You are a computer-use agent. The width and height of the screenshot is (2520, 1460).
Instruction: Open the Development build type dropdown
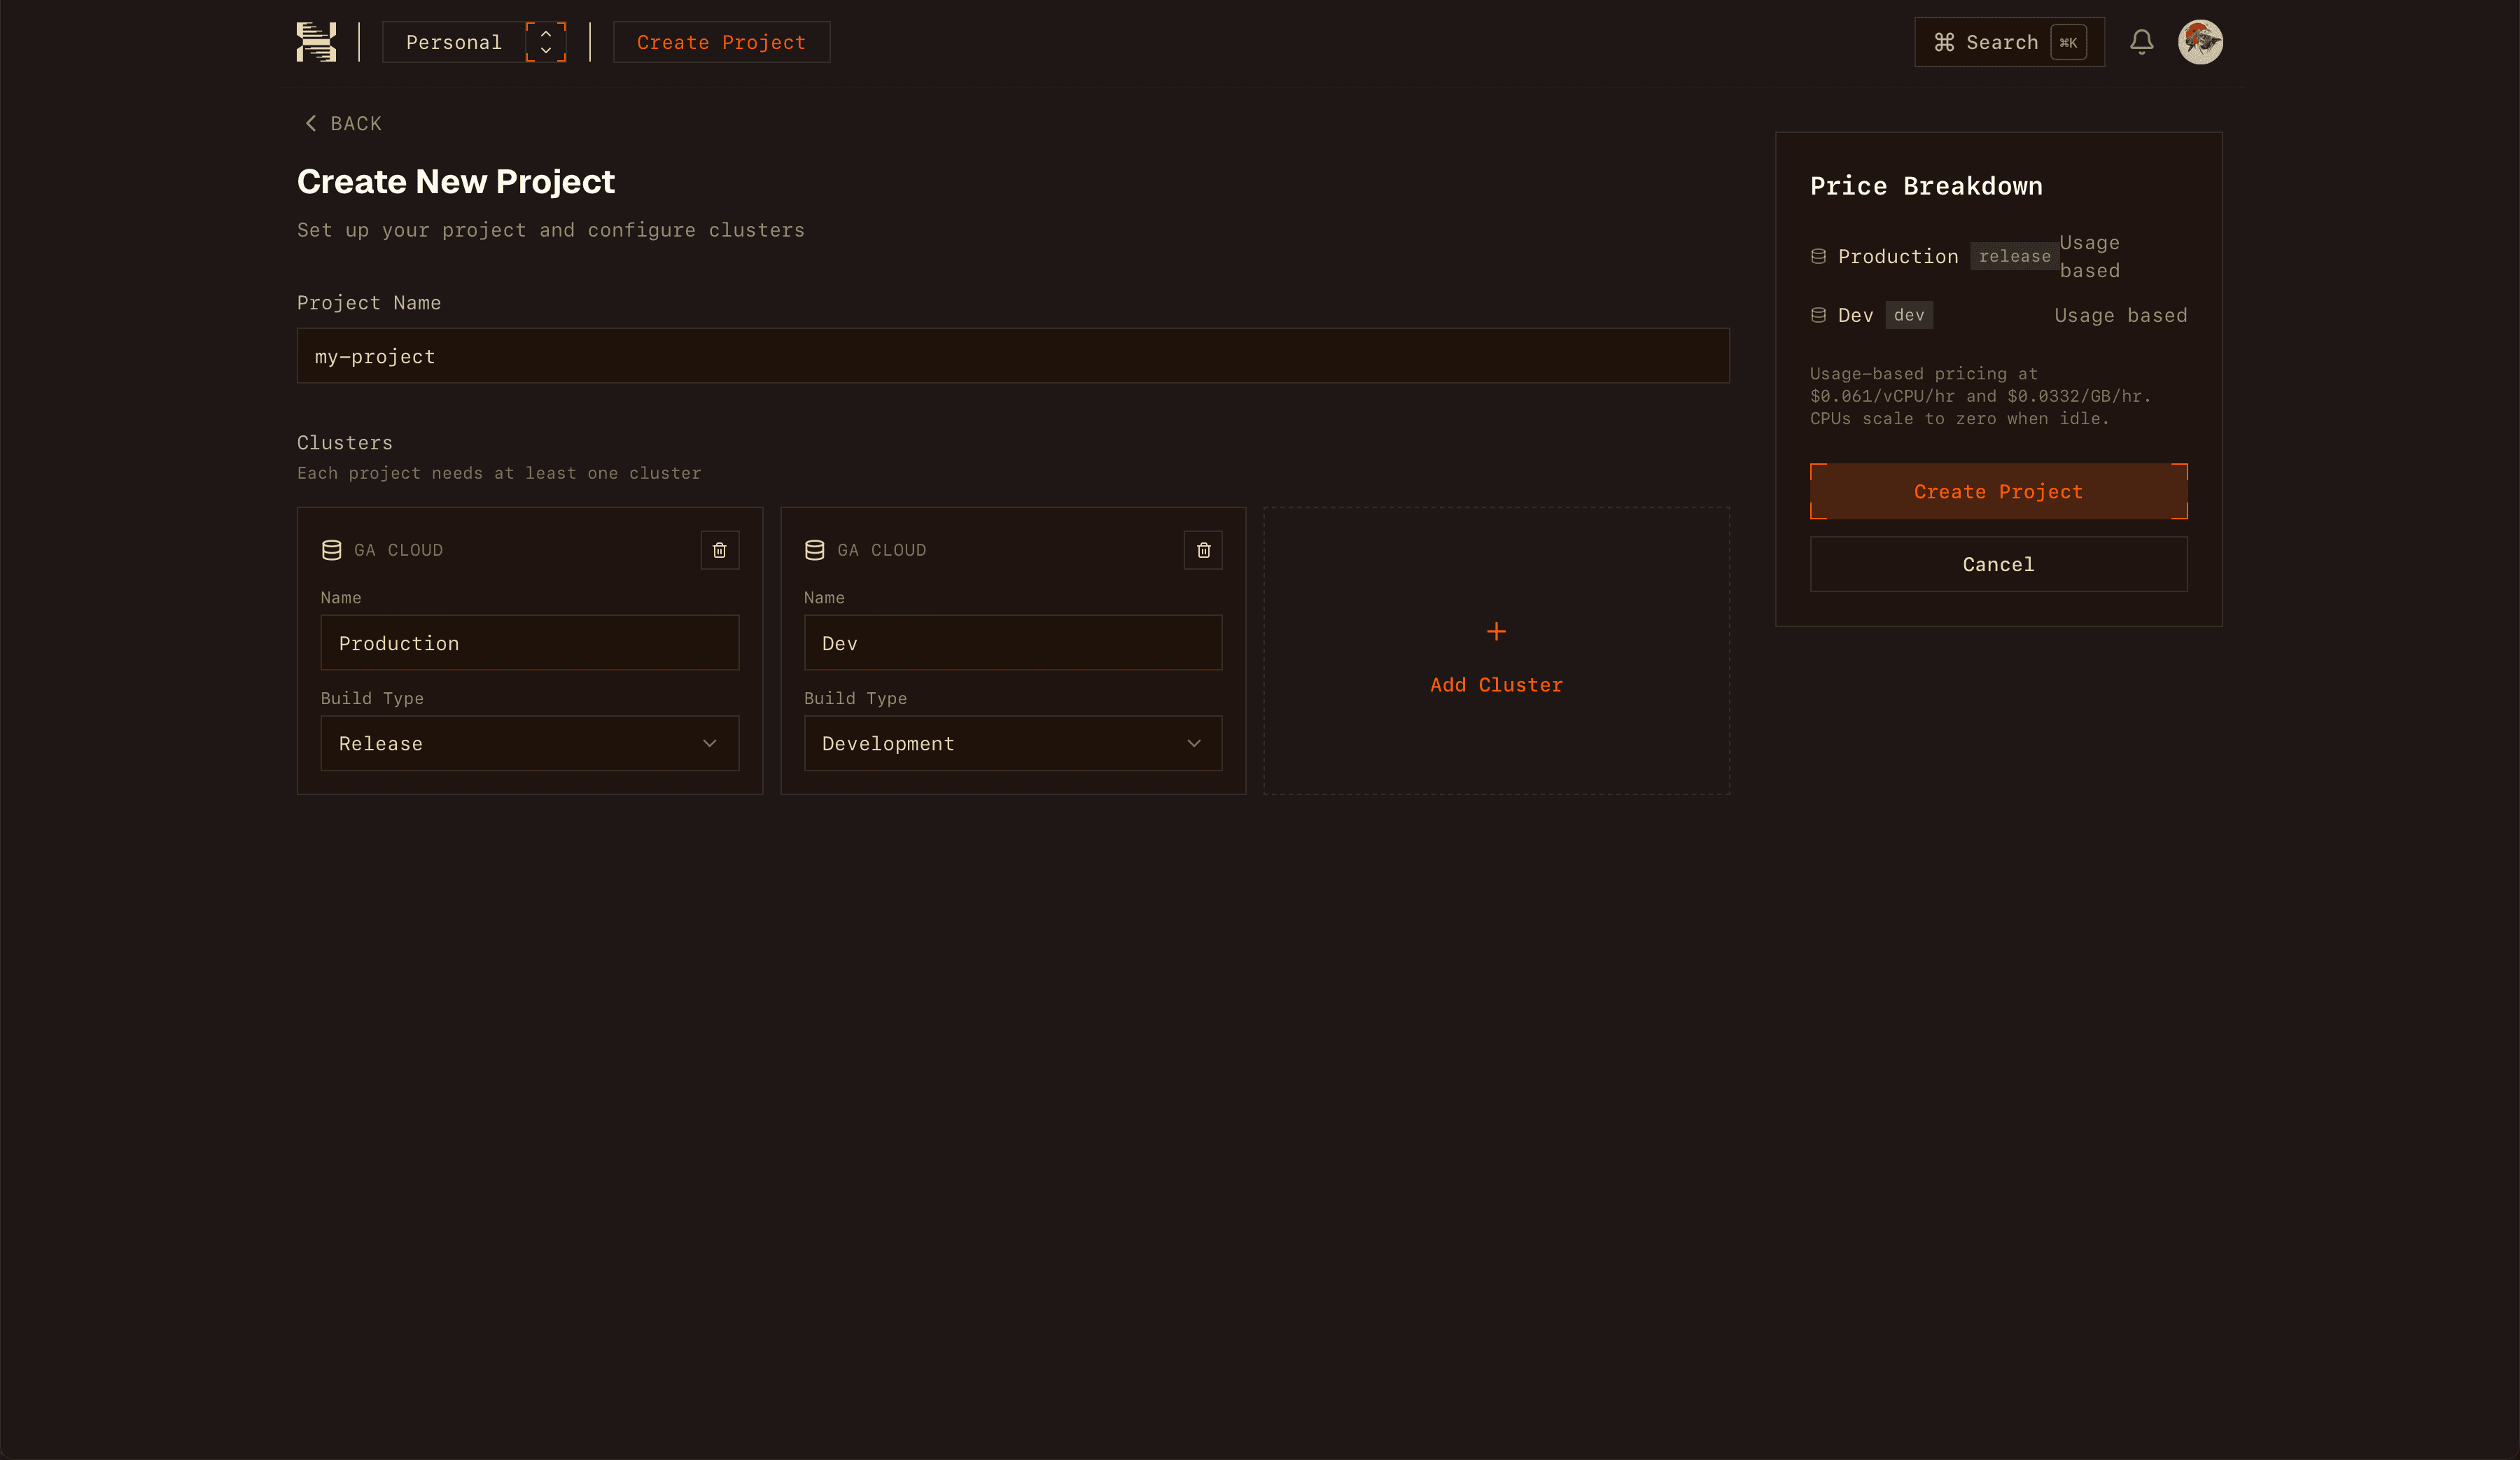coord(1013,743)
